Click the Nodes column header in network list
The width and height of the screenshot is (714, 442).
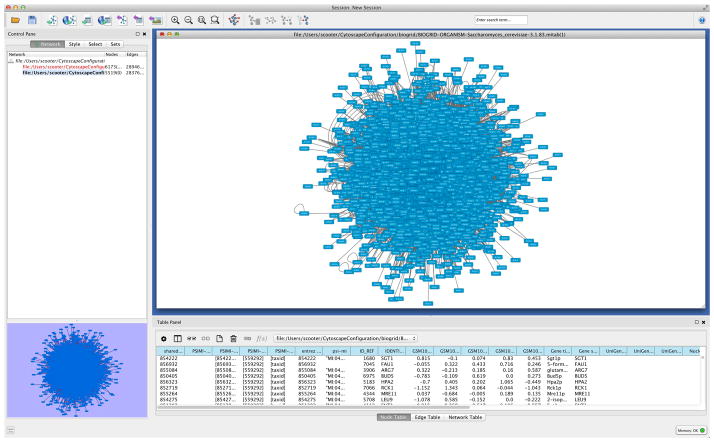point(112,55)
